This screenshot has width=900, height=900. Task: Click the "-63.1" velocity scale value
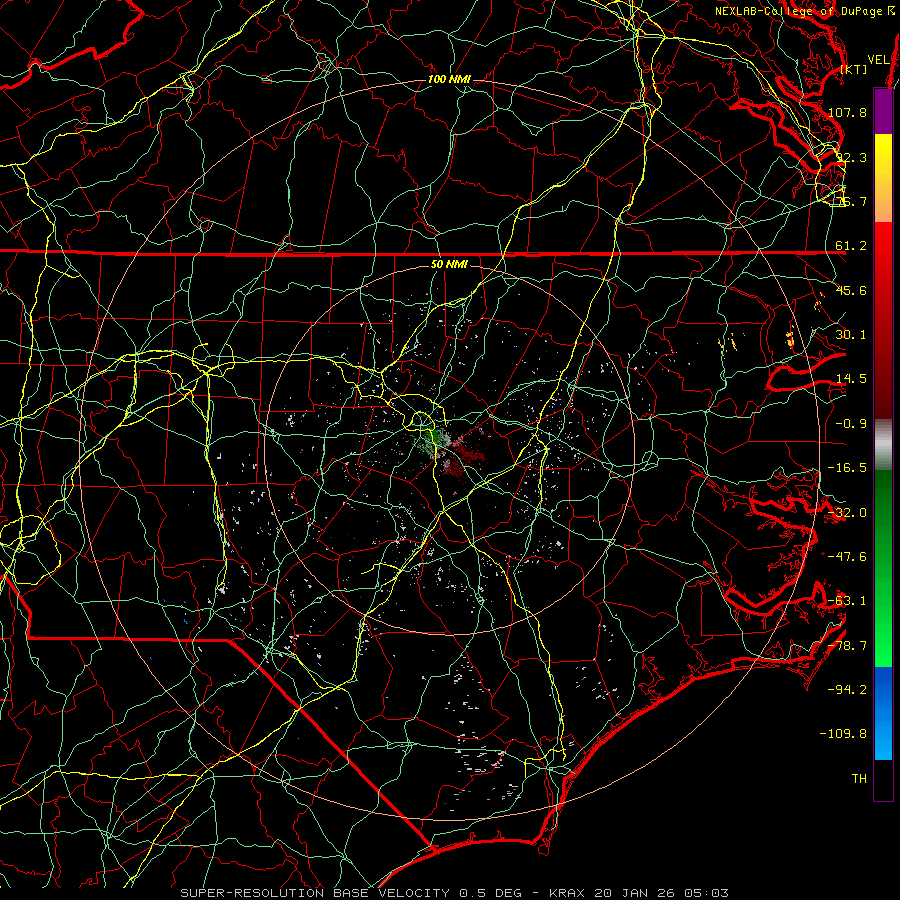point(848,601)
